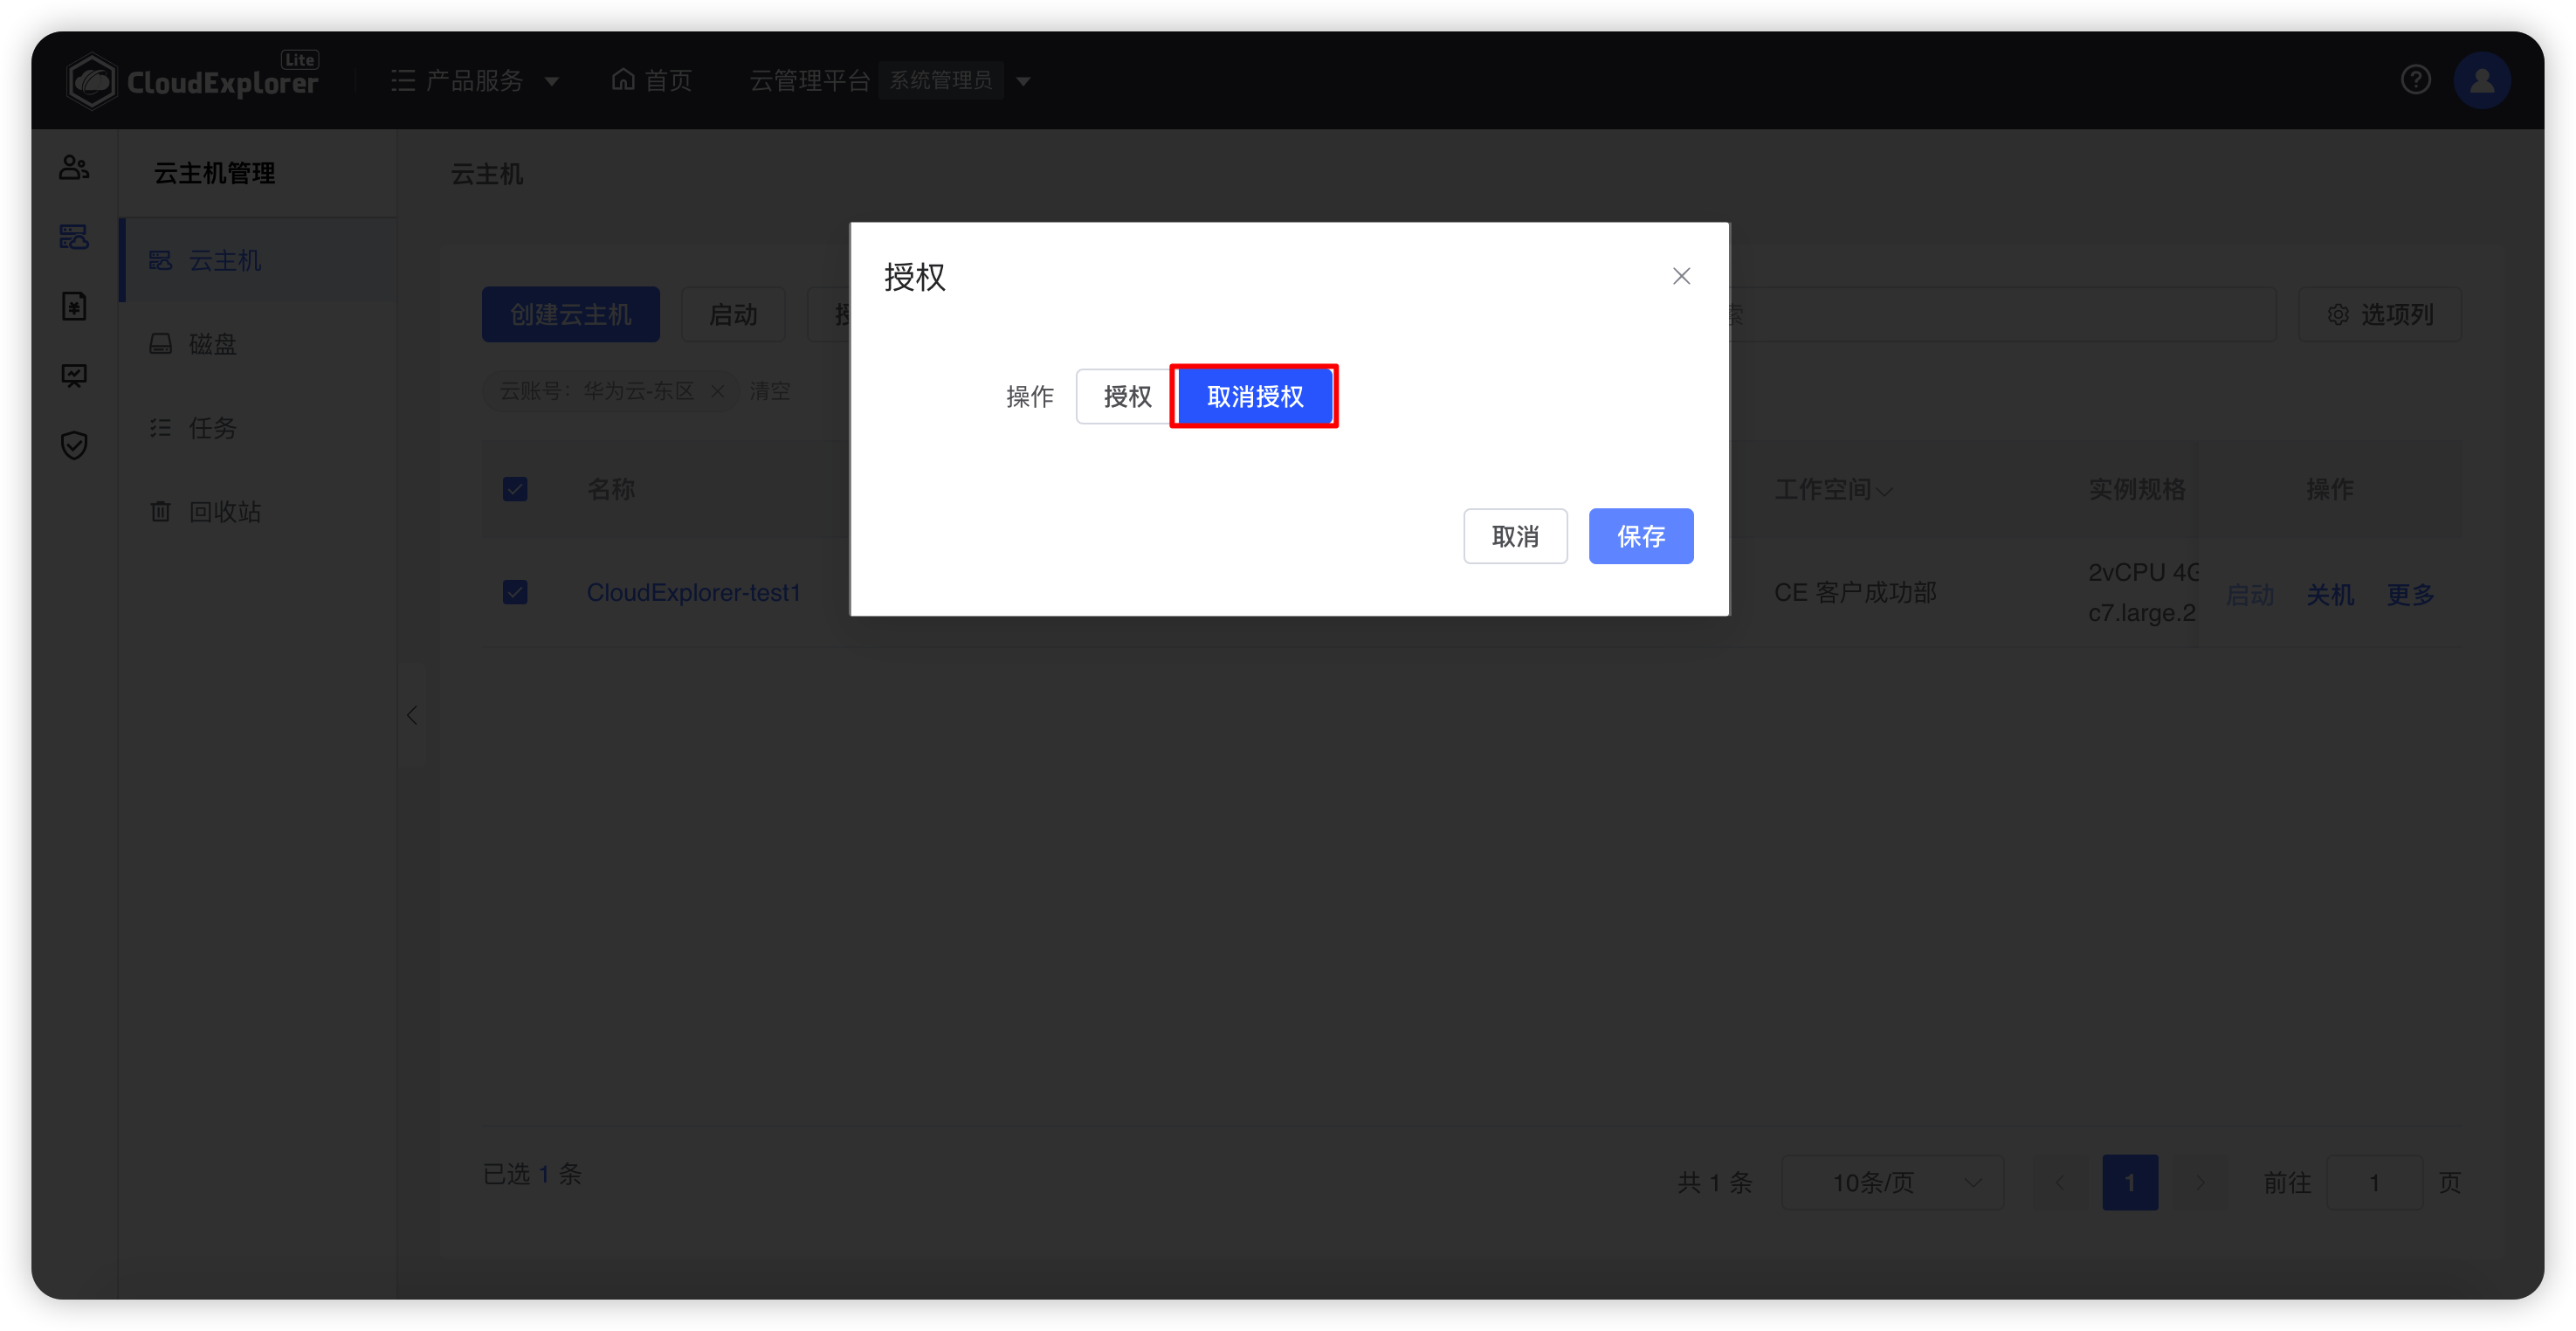The height and width of the screenshot is (1331, 2576).
Task: Open the 工作空间 column filter chevron
Action: (x=1885, y=491)
